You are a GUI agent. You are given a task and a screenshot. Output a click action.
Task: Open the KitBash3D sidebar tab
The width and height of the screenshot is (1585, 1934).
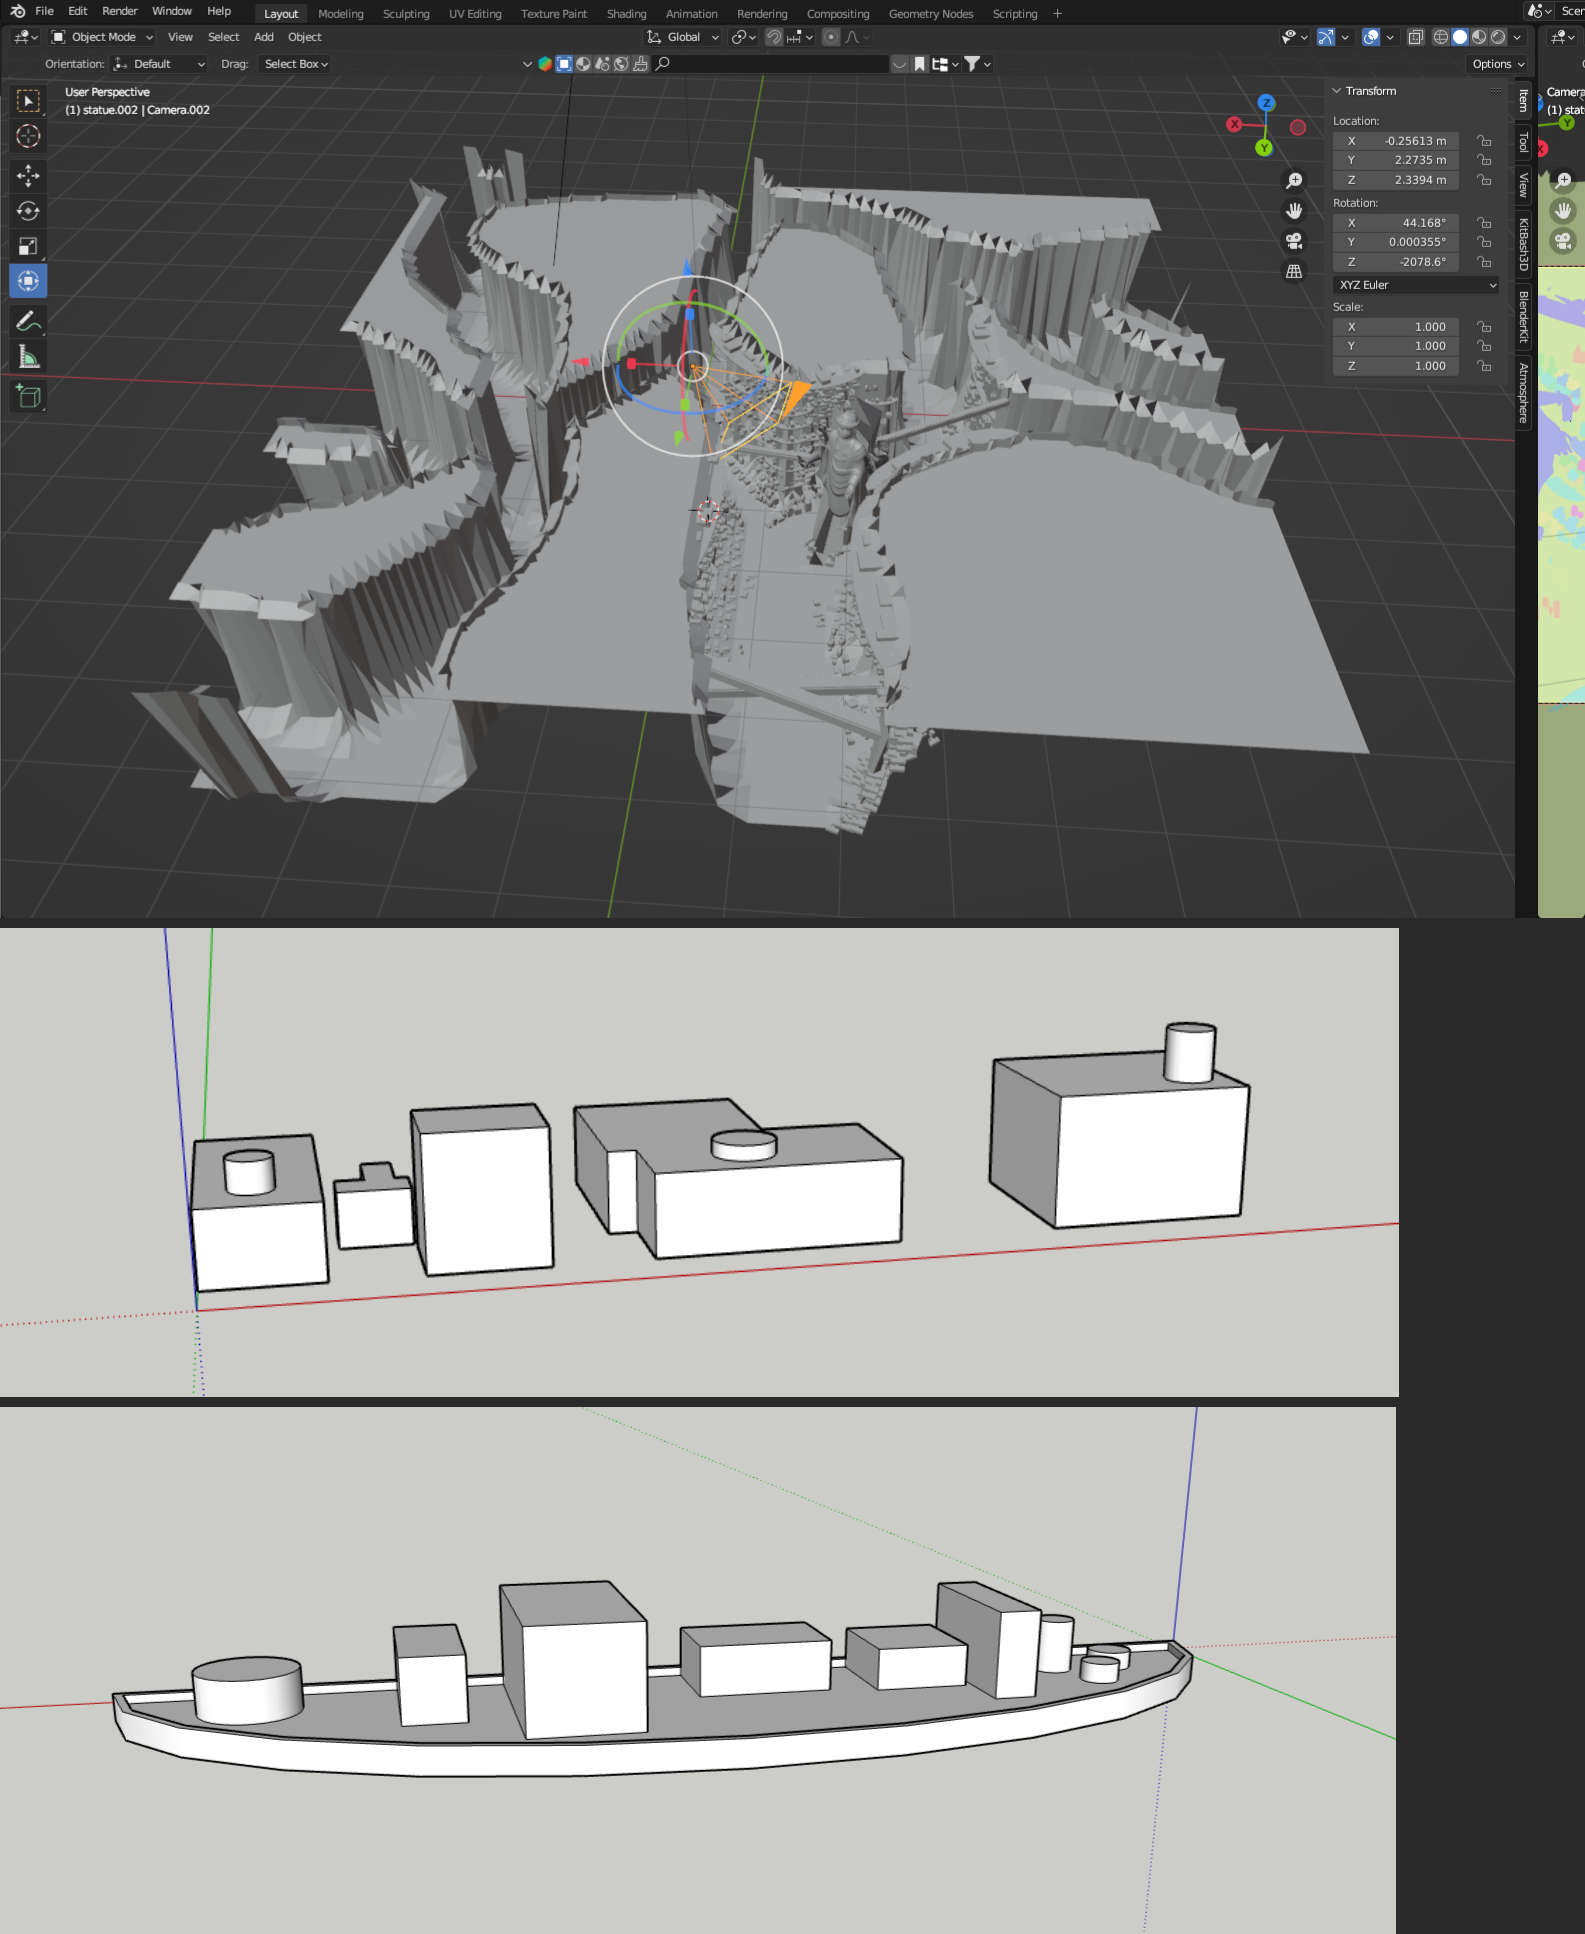click(1524, 244)
